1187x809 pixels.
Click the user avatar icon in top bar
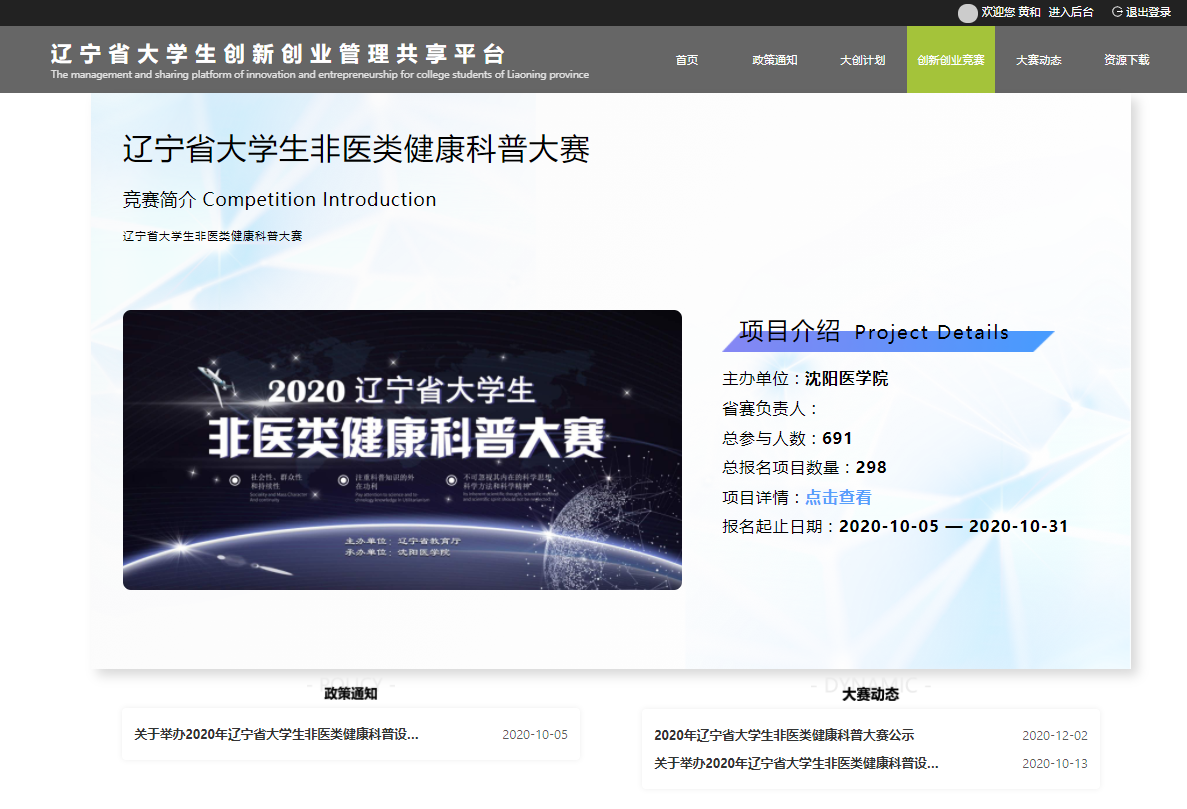(967, 13)
